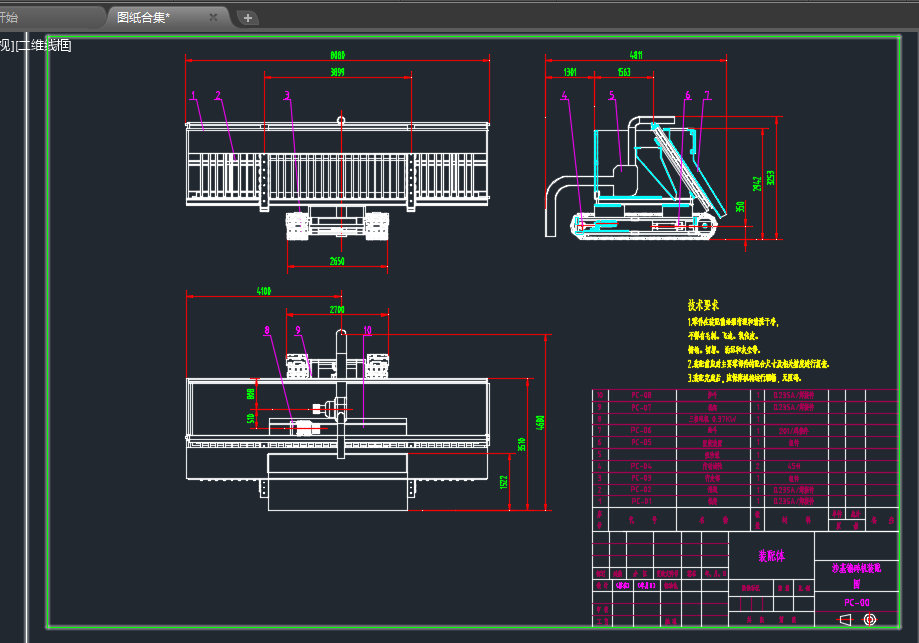Screen dimensions: 919x643
Task: Select part balloon number 7 in side view
Action: point(706,96)
